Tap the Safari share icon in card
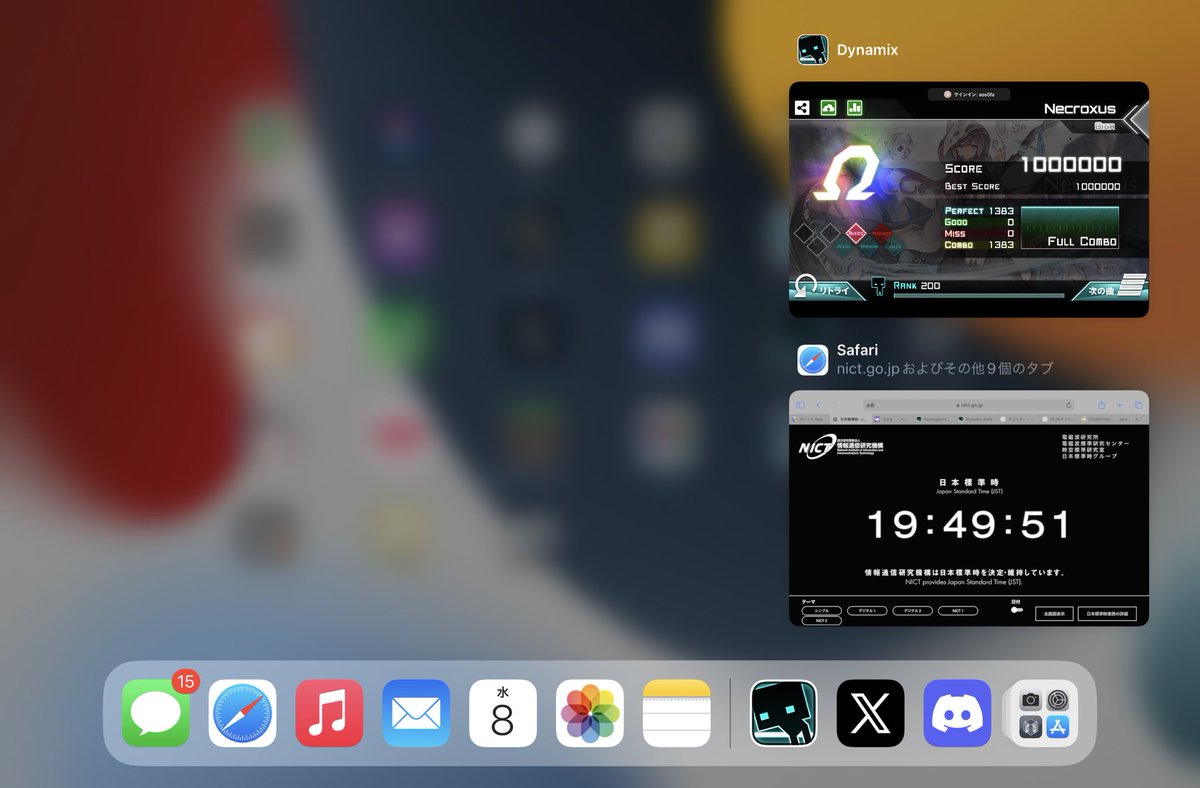This screenshot has width=1200, height=788. pos(1102,404)
